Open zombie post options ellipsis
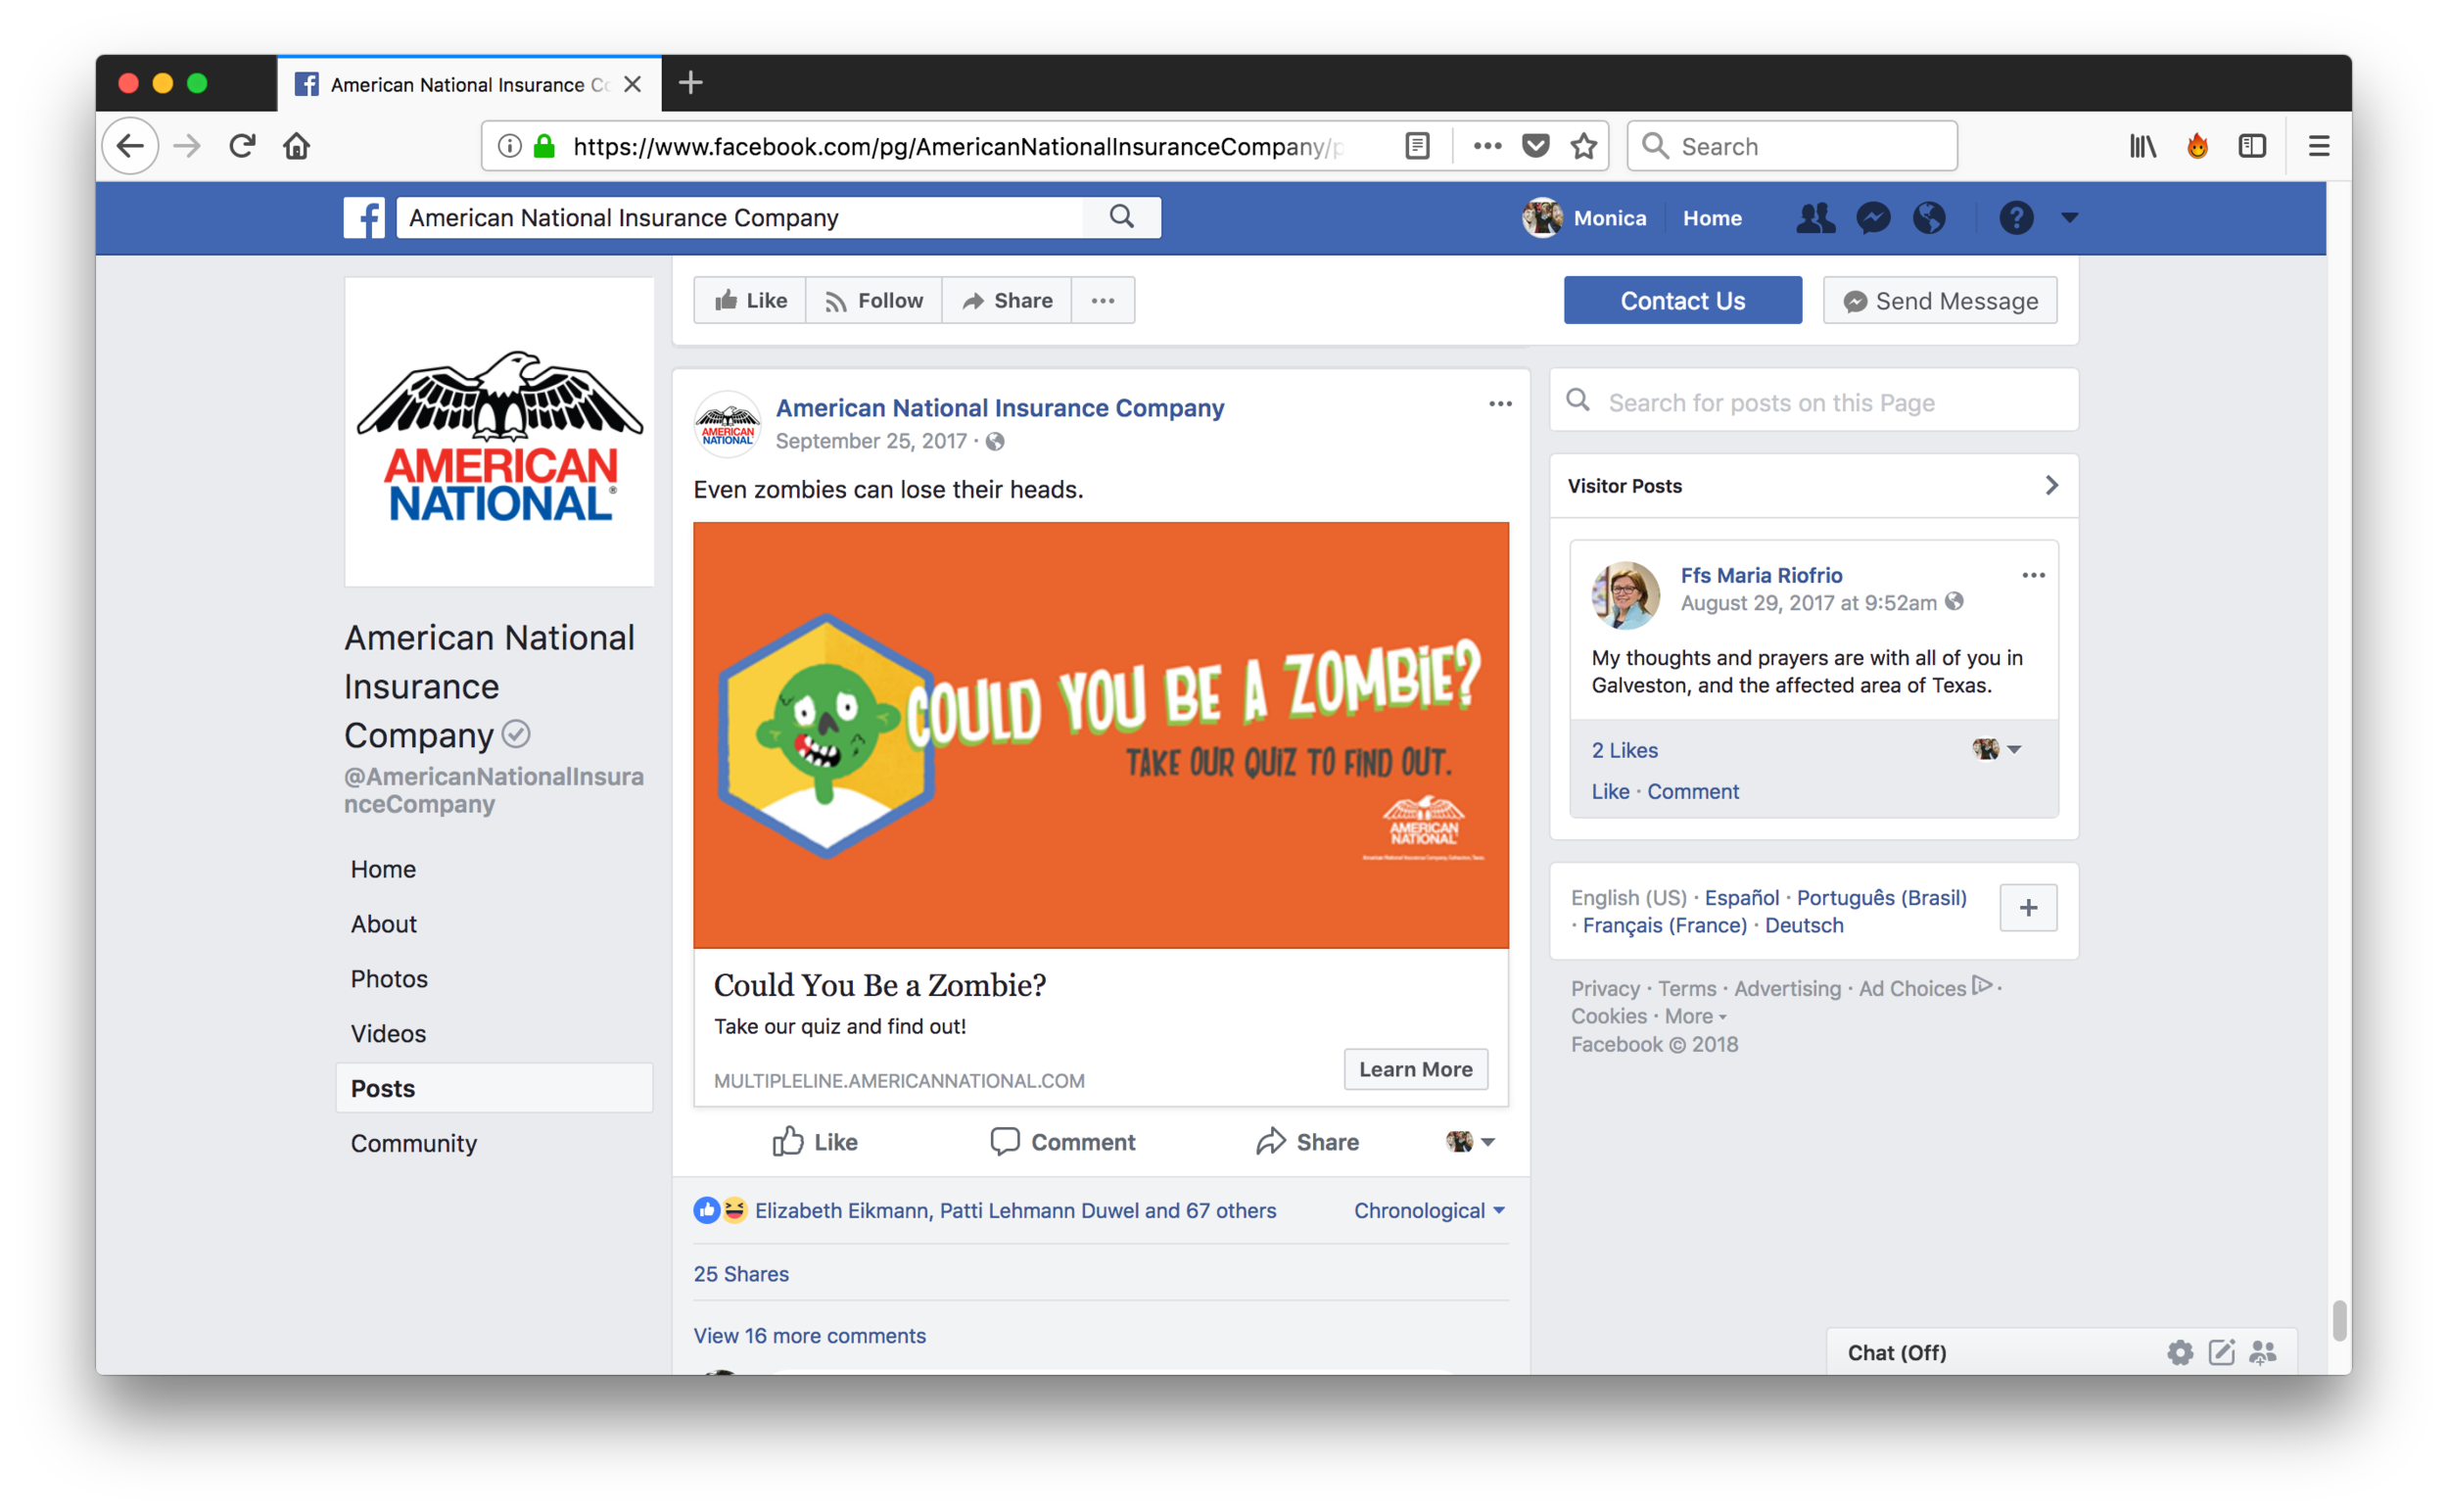2448x1512 pixels. (1499, 404)
